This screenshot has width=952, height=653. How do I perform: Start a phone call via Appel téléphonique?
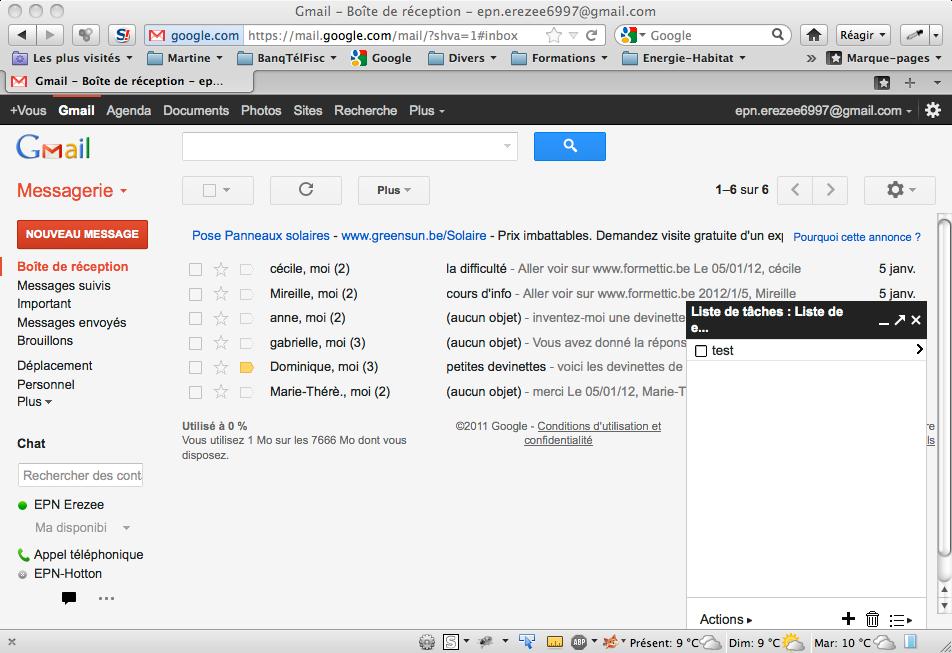point(81,555)
